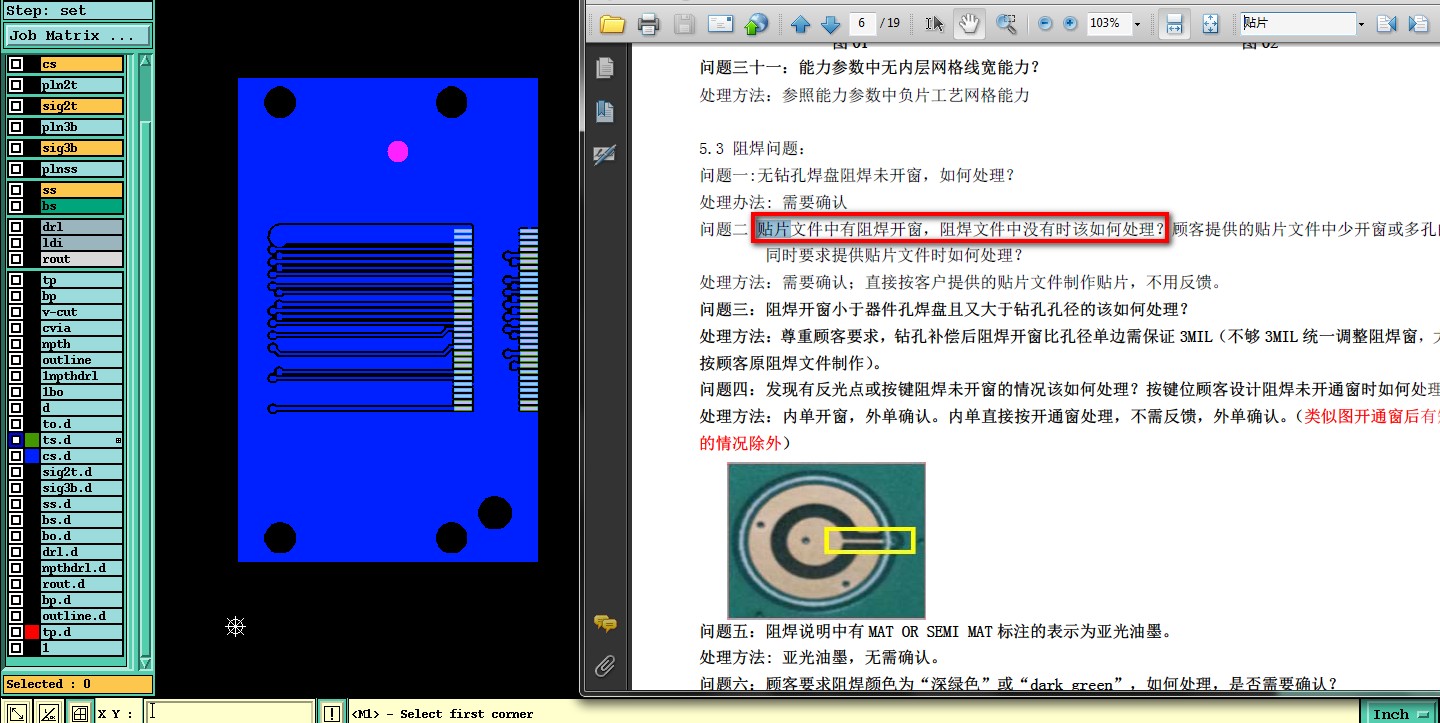Select the ss.d layer name
The height and width of the screenshot is (723, 1440).
pos(82,504)
